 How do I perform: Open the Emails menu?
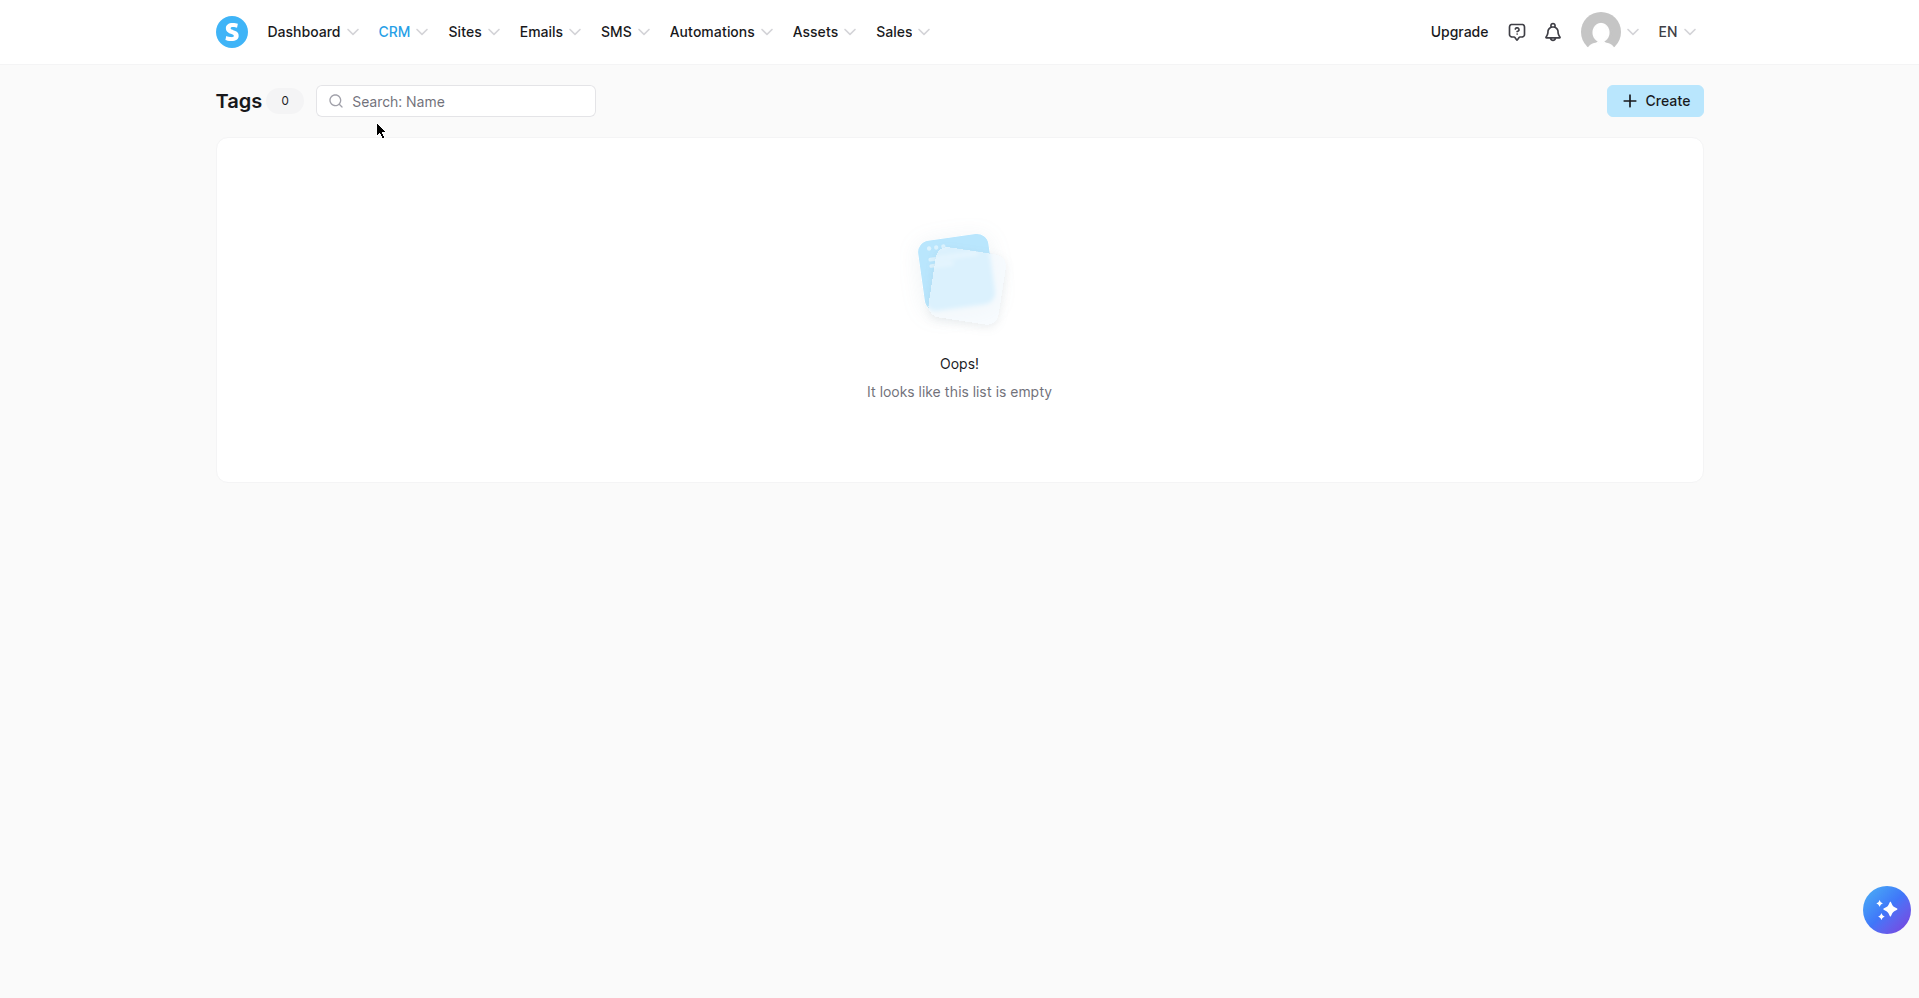[x=550, y=32]
